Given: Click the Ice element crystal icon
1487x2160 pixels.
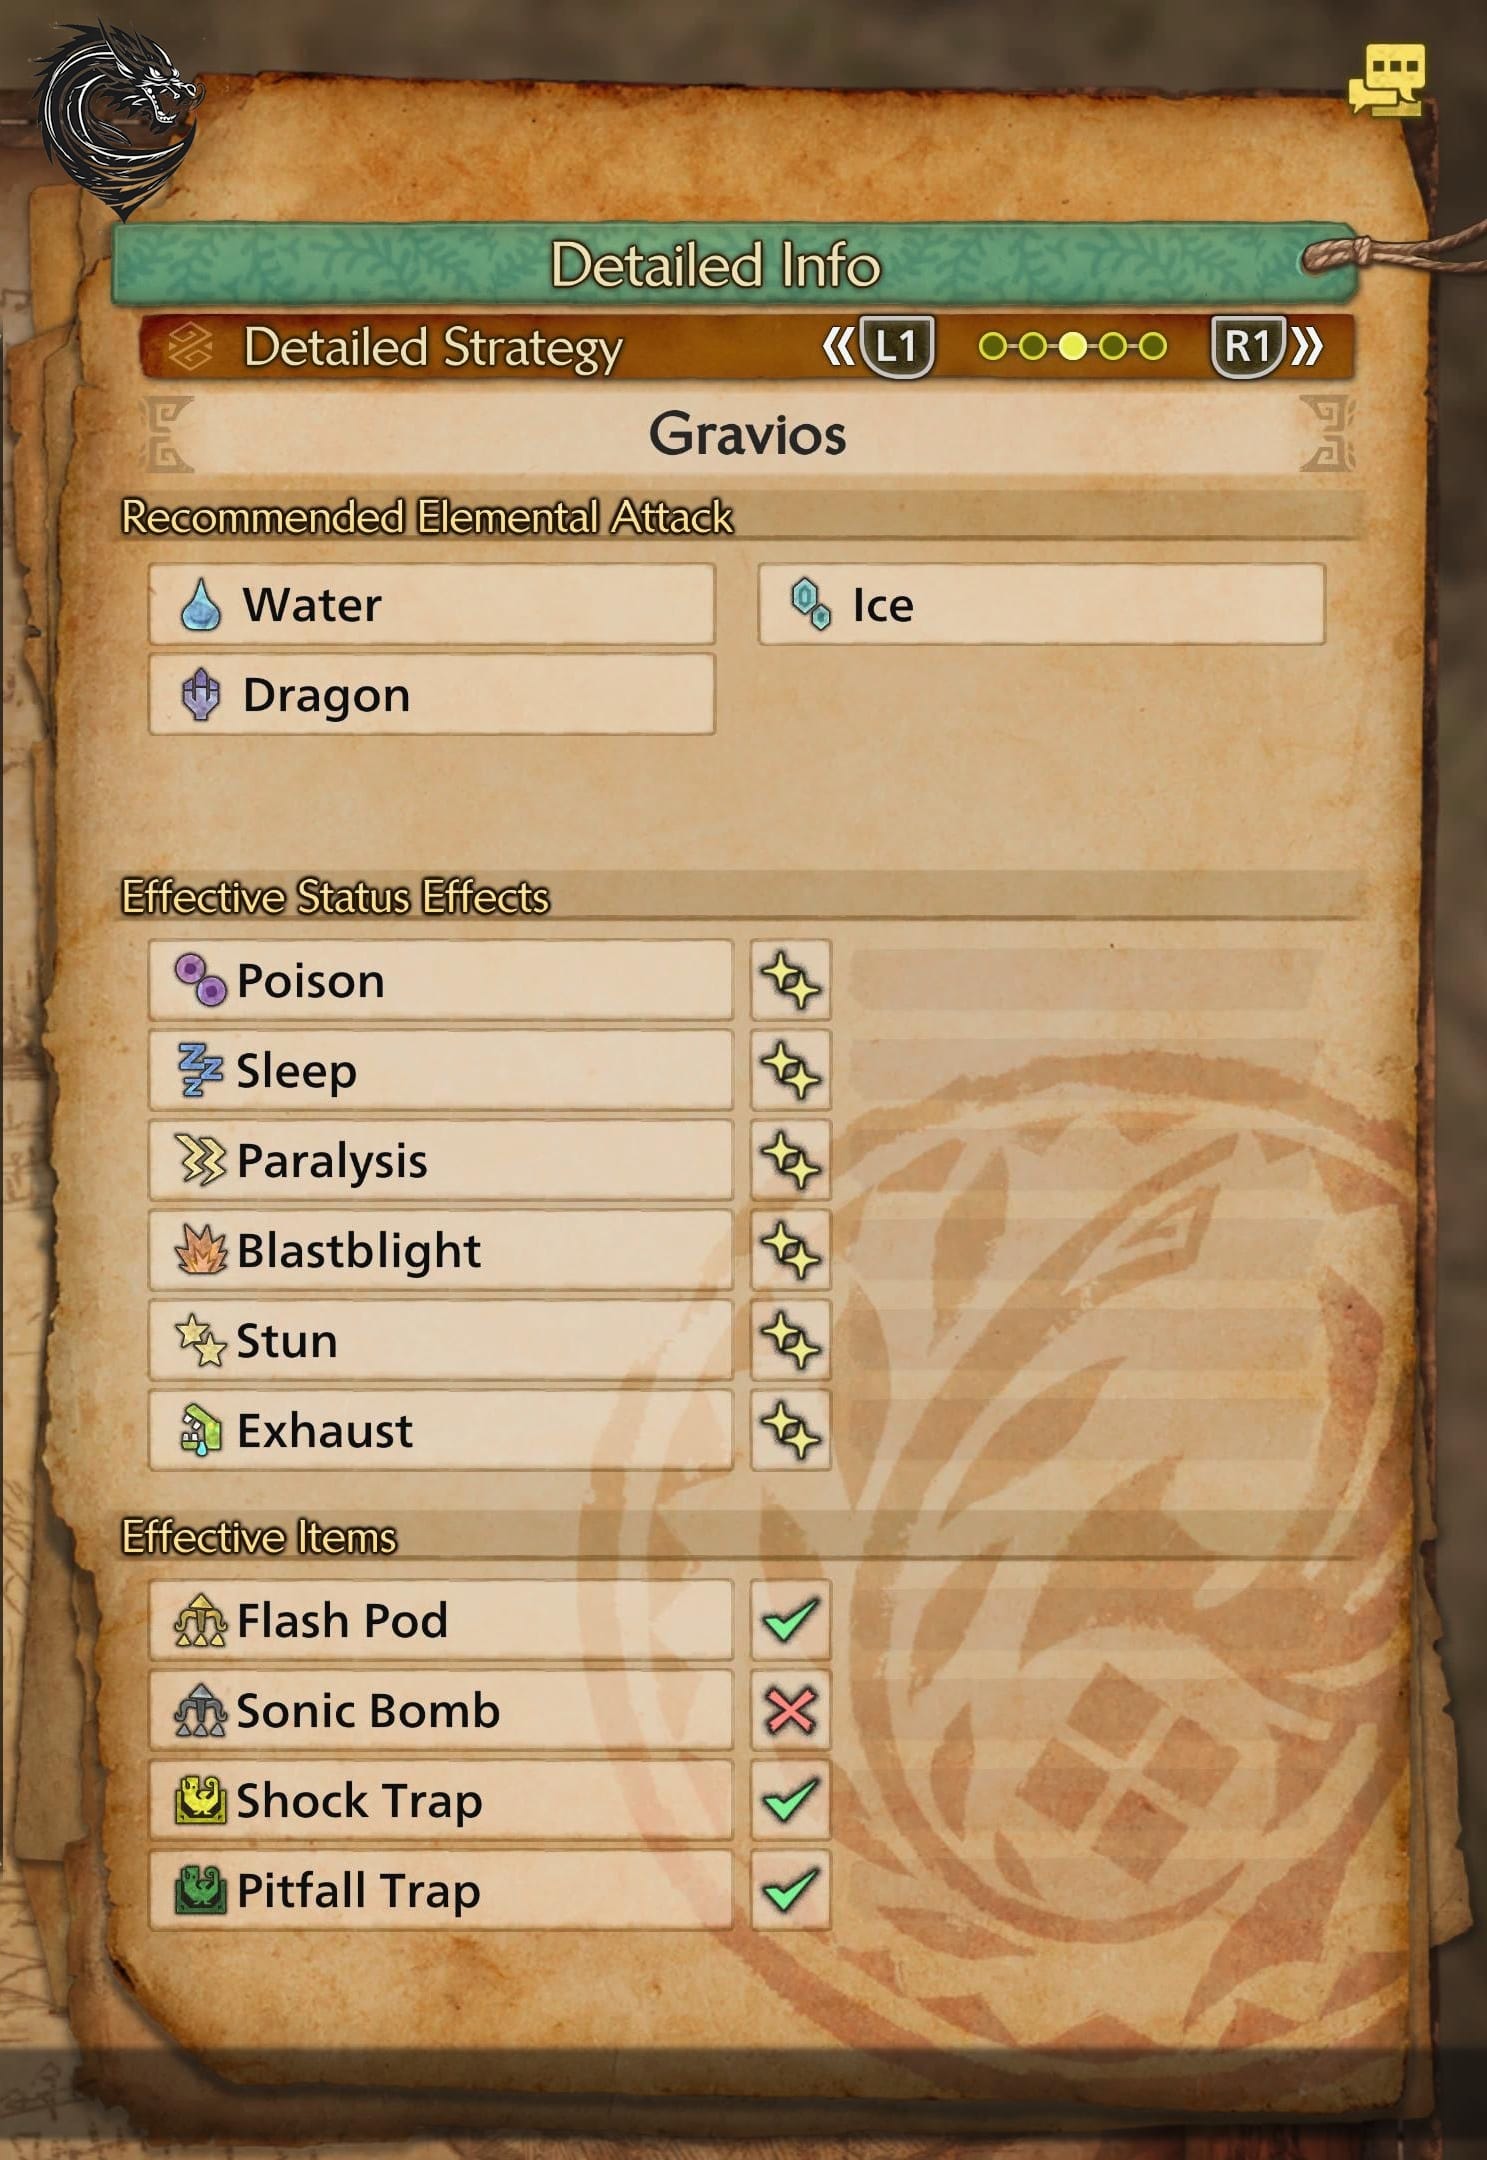Looking at the screenshot, I should click(x=810, y=604).
